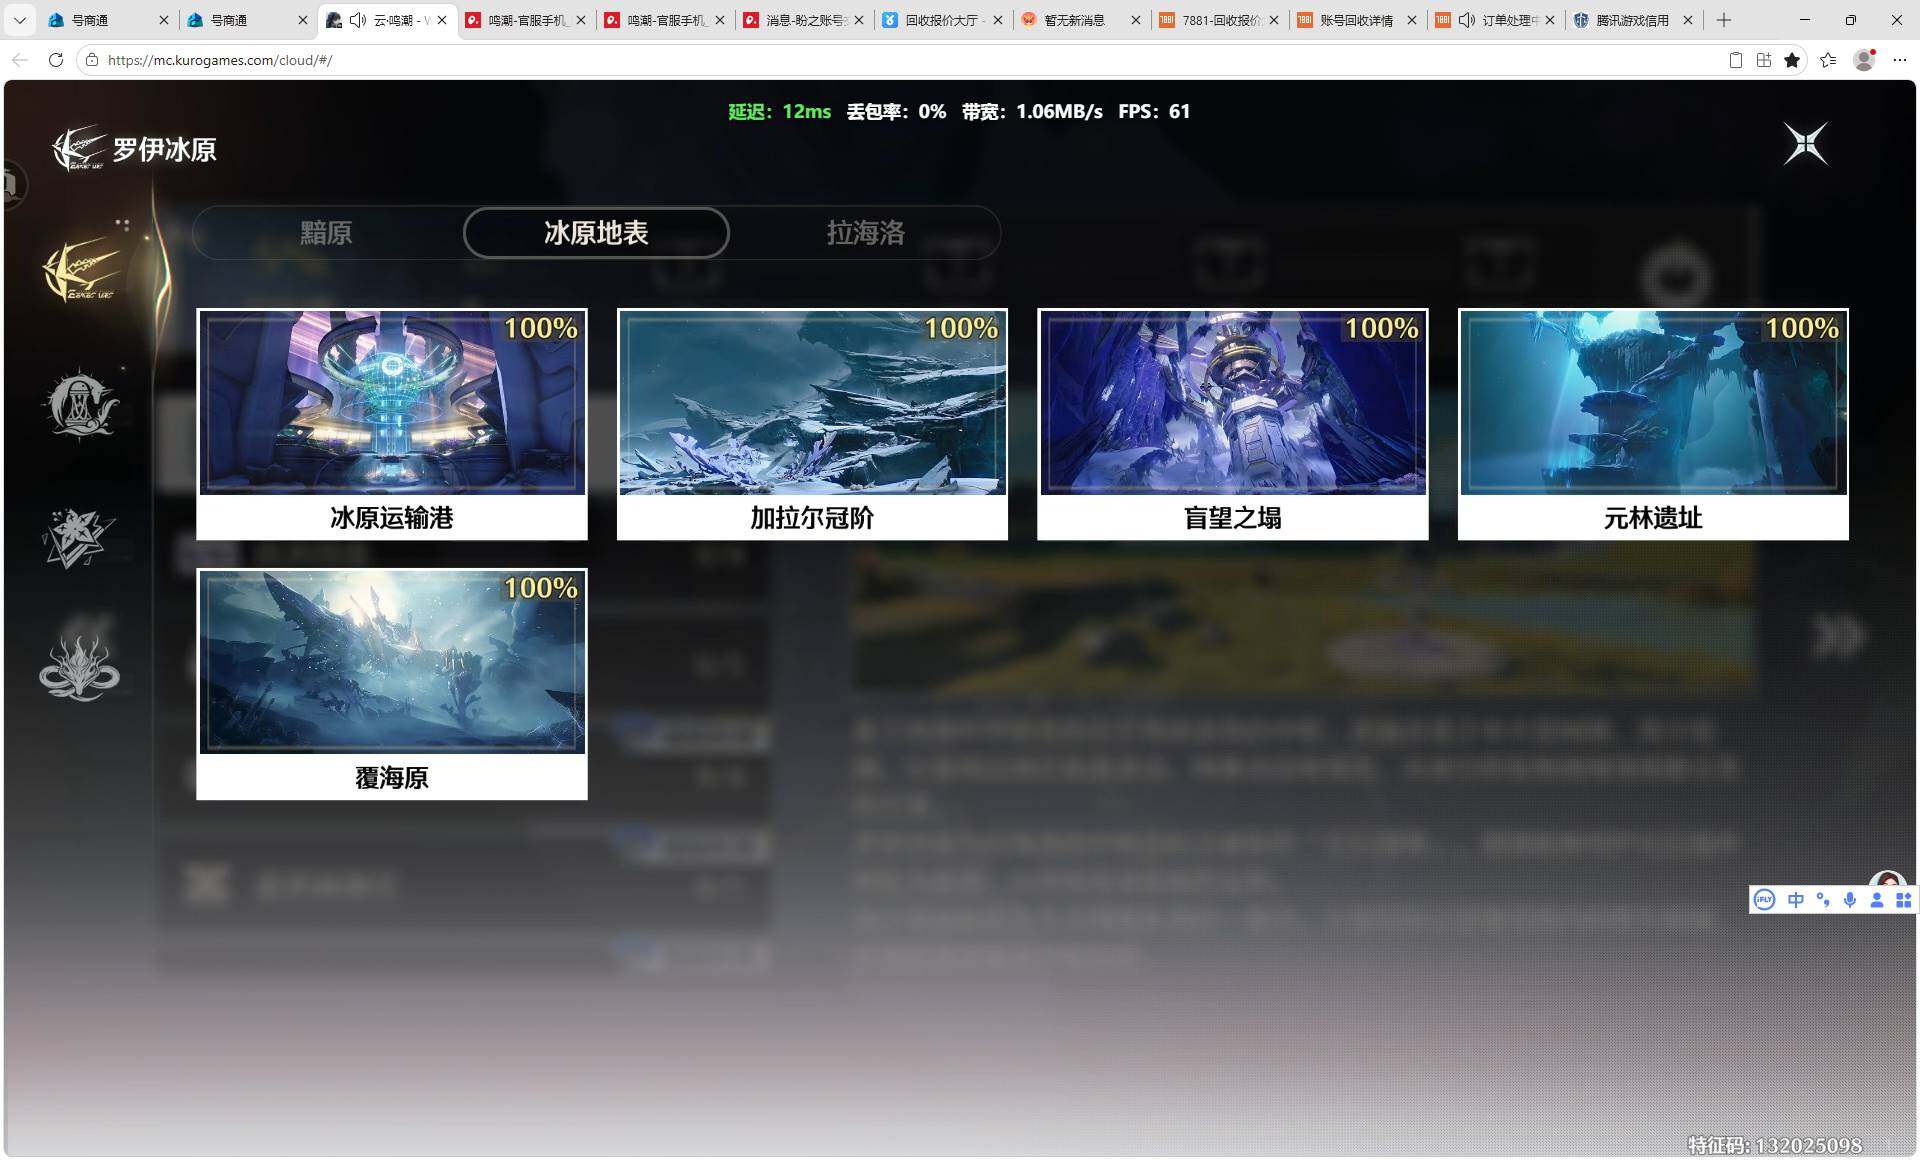Open the 盲望之塌 area card
Screen dimensions: 1920x1160
tap(1232, 424)
